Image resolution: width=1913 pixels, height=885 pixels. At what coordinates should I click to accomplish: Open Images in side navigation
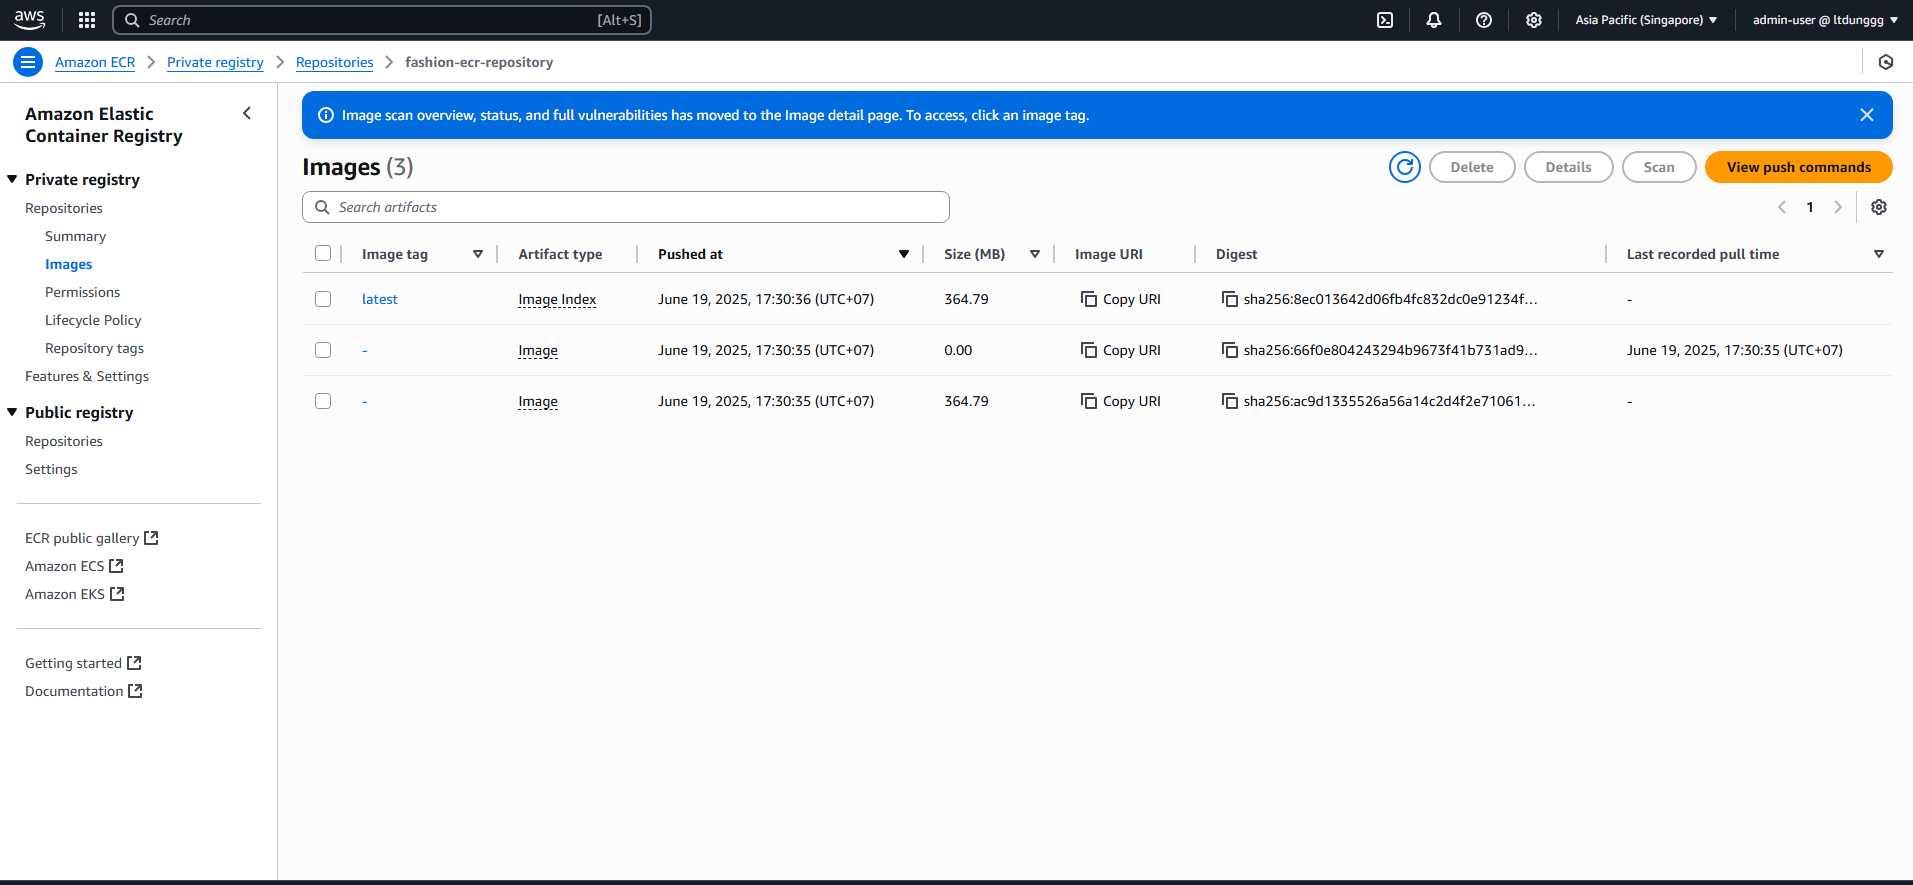click(68, 264)
